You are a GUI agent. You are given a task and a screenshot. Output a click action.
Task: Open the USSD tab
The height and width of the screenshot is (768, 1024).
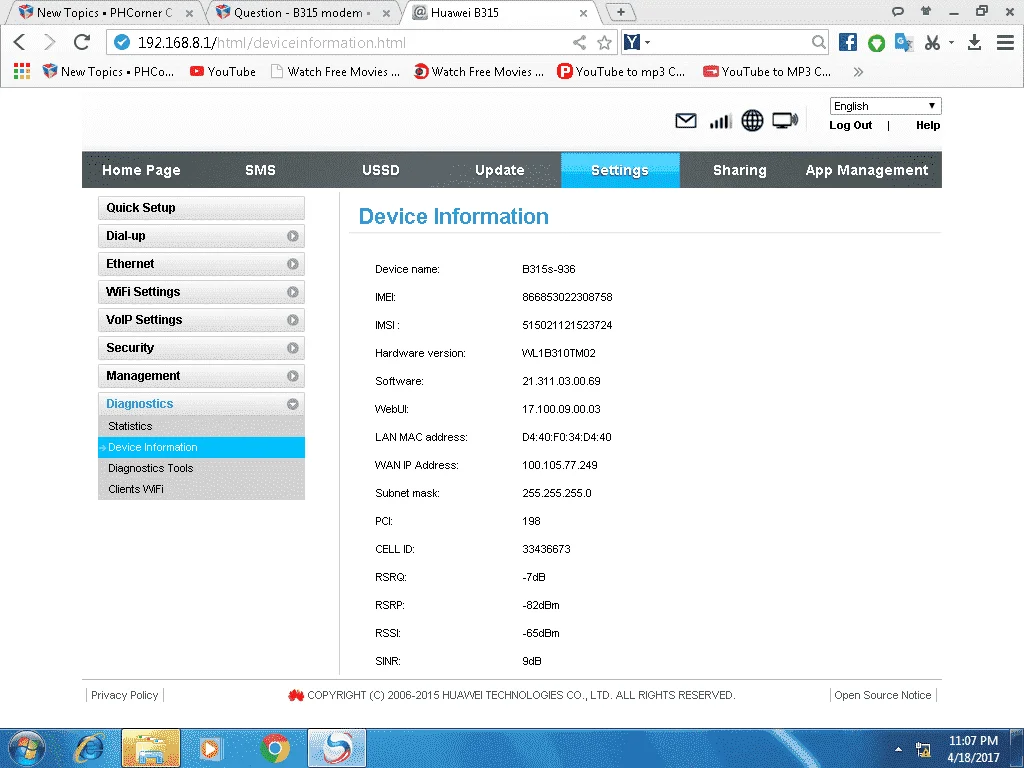point(381,170)
